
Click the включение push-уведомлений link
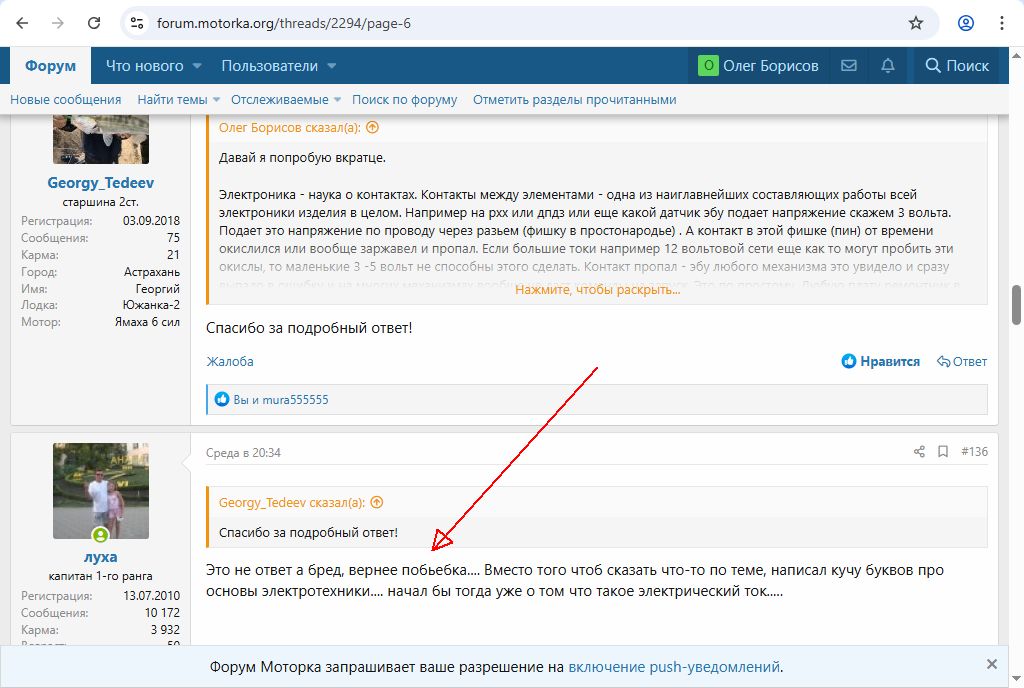click(x=674, y=667)
